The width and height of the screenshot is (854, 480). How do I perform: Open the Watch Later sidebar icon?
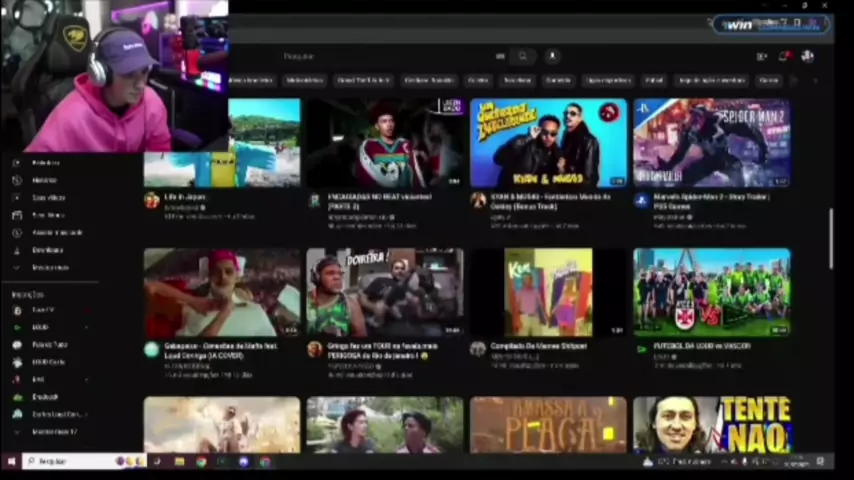[17, 232]
